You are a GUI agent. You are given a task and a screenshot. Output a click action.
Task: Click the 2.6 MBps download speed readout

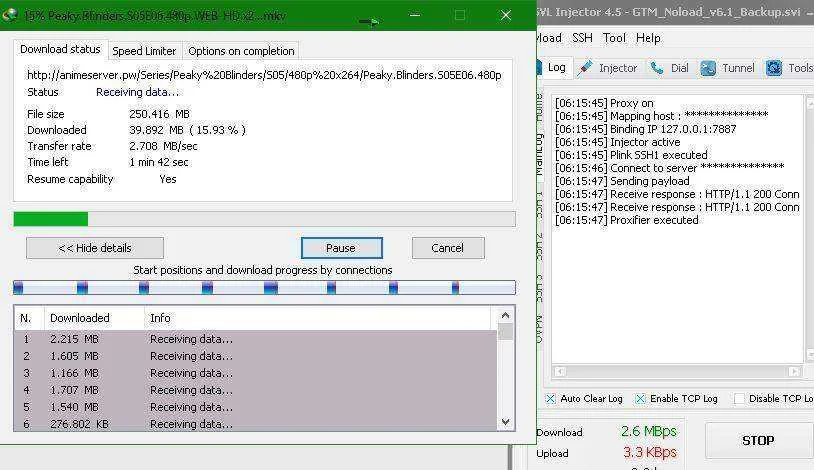click(649, 432)
